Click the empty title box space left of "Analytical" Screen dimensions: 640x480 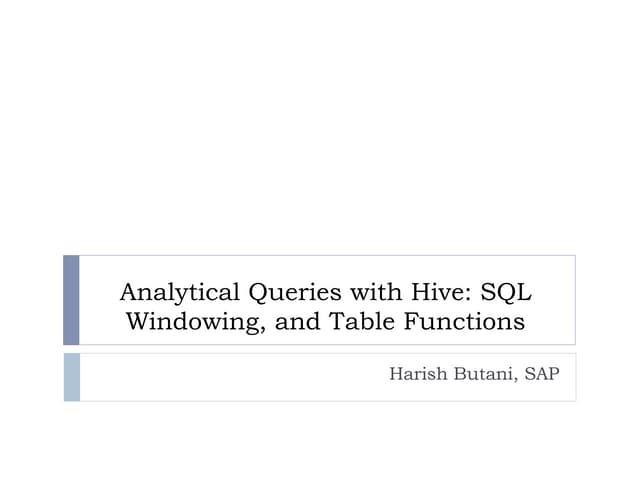pos(98,292)
